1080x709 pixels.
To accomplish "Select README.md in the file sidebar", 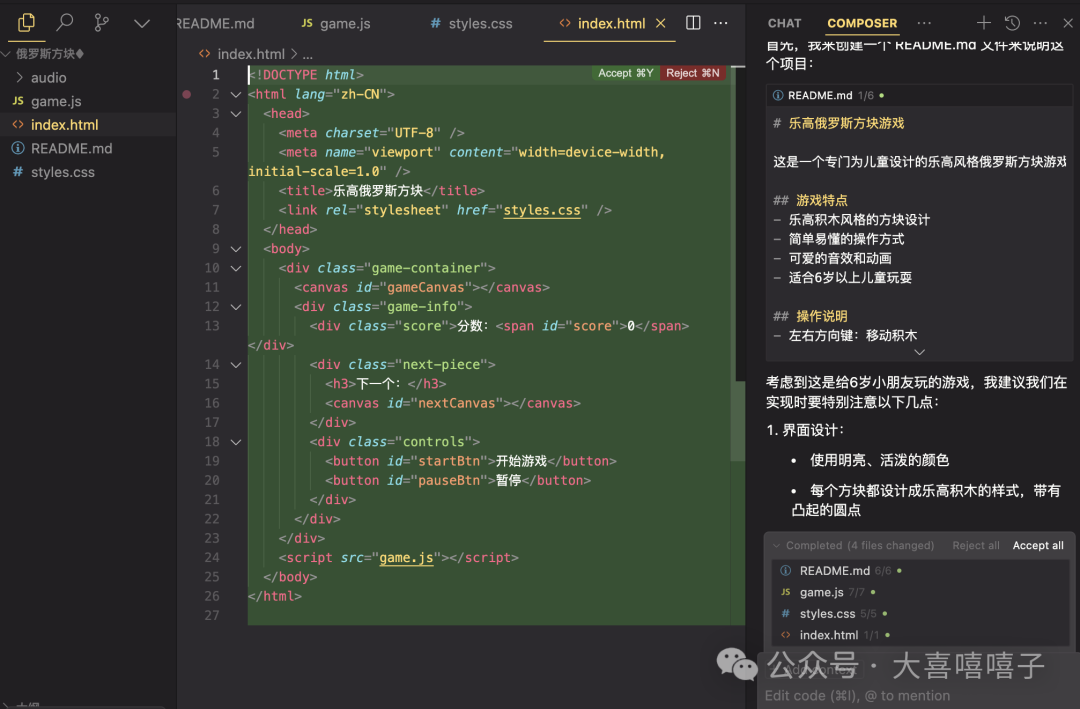I will (84, 148).
